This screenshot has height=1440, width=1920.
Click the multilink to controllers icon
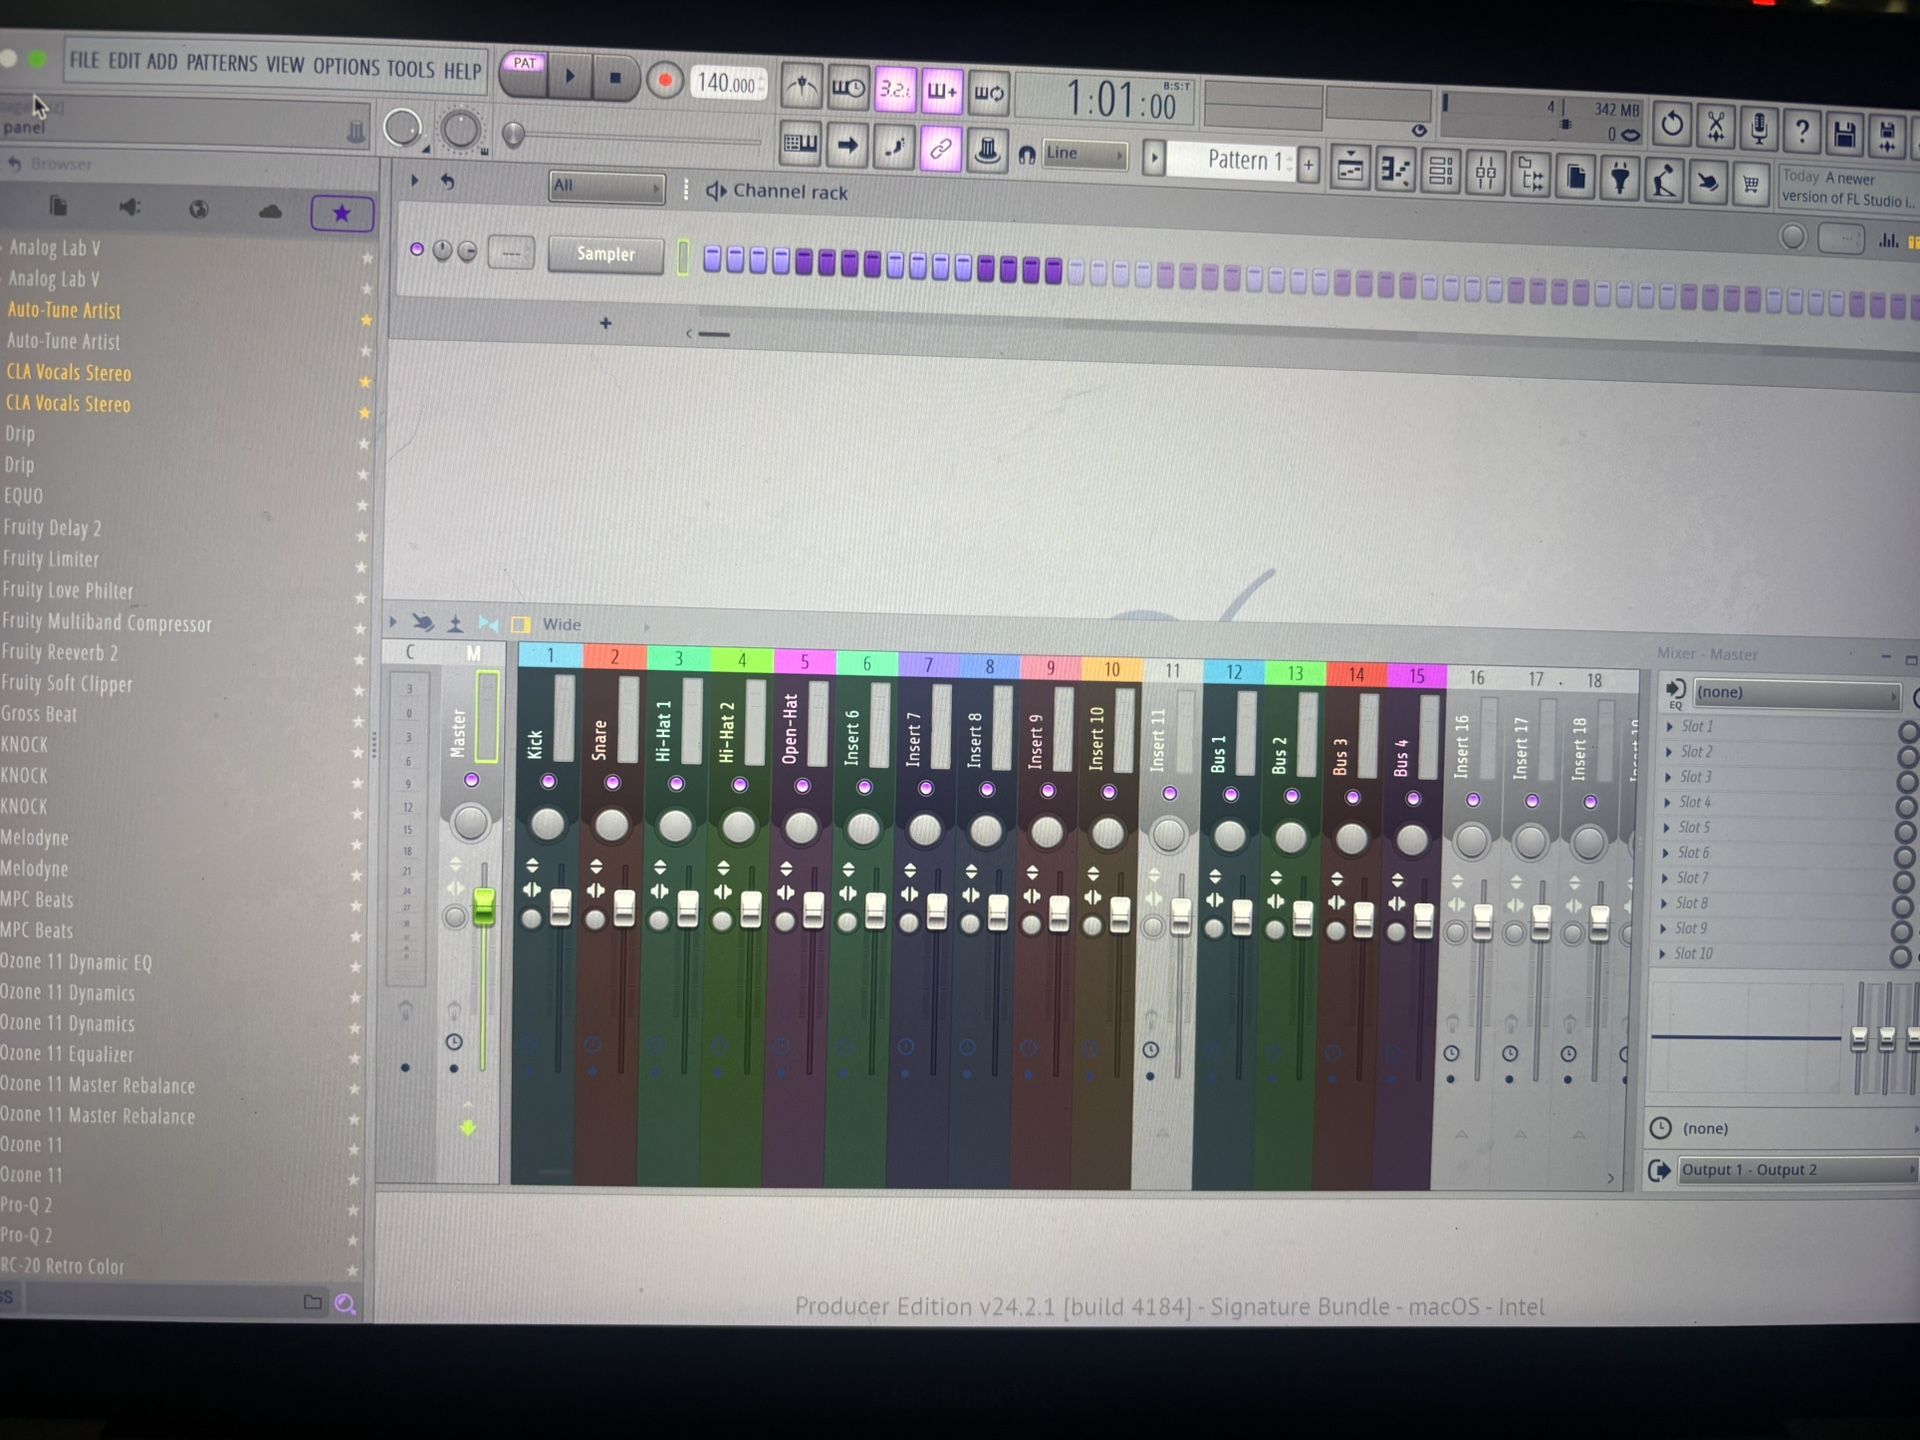(x=988, y=151)
